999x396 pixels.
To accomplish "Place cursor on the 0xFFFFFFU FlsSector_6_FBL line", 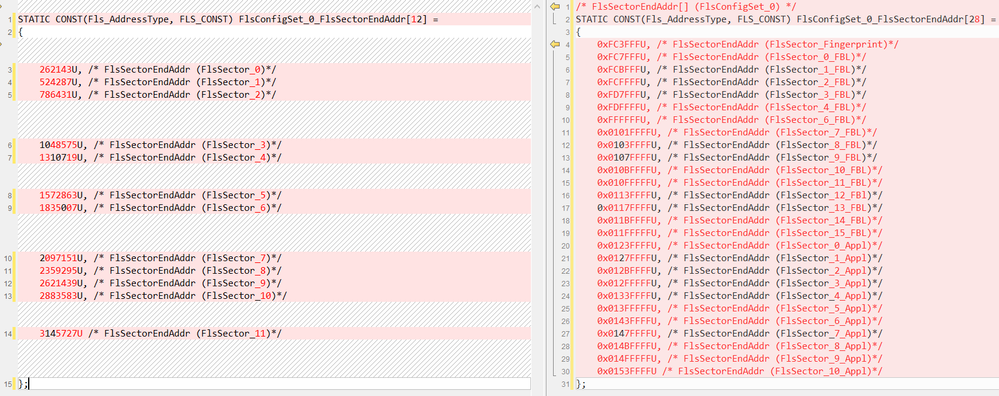I will [x=787, y=120].
